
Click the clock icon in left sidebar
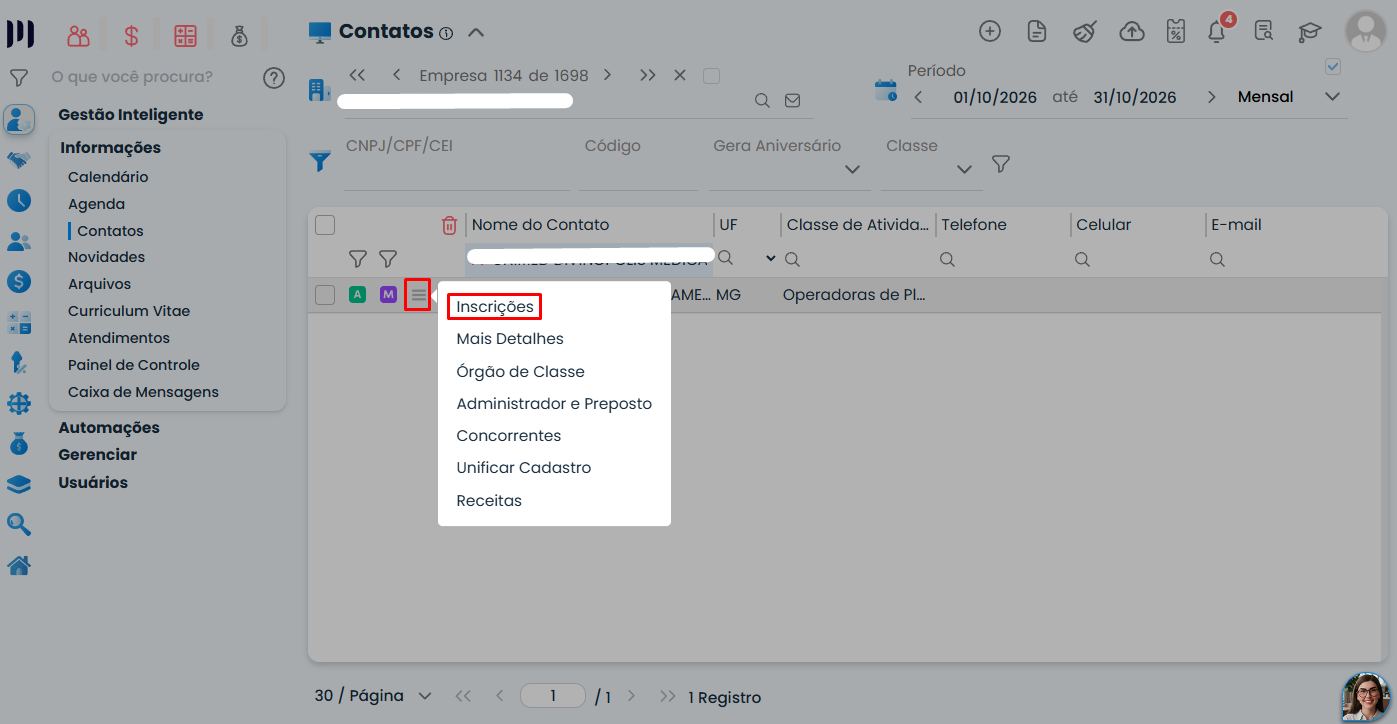[x=18, y=200]
